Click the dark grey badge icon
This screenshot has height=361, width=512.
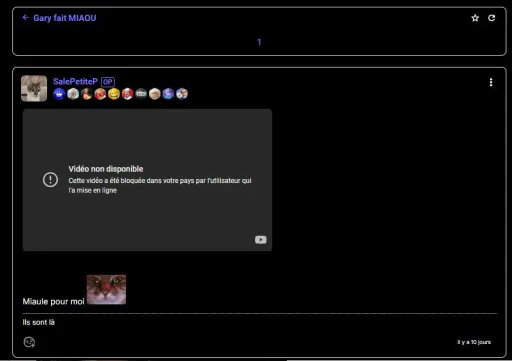click(141, 94)
